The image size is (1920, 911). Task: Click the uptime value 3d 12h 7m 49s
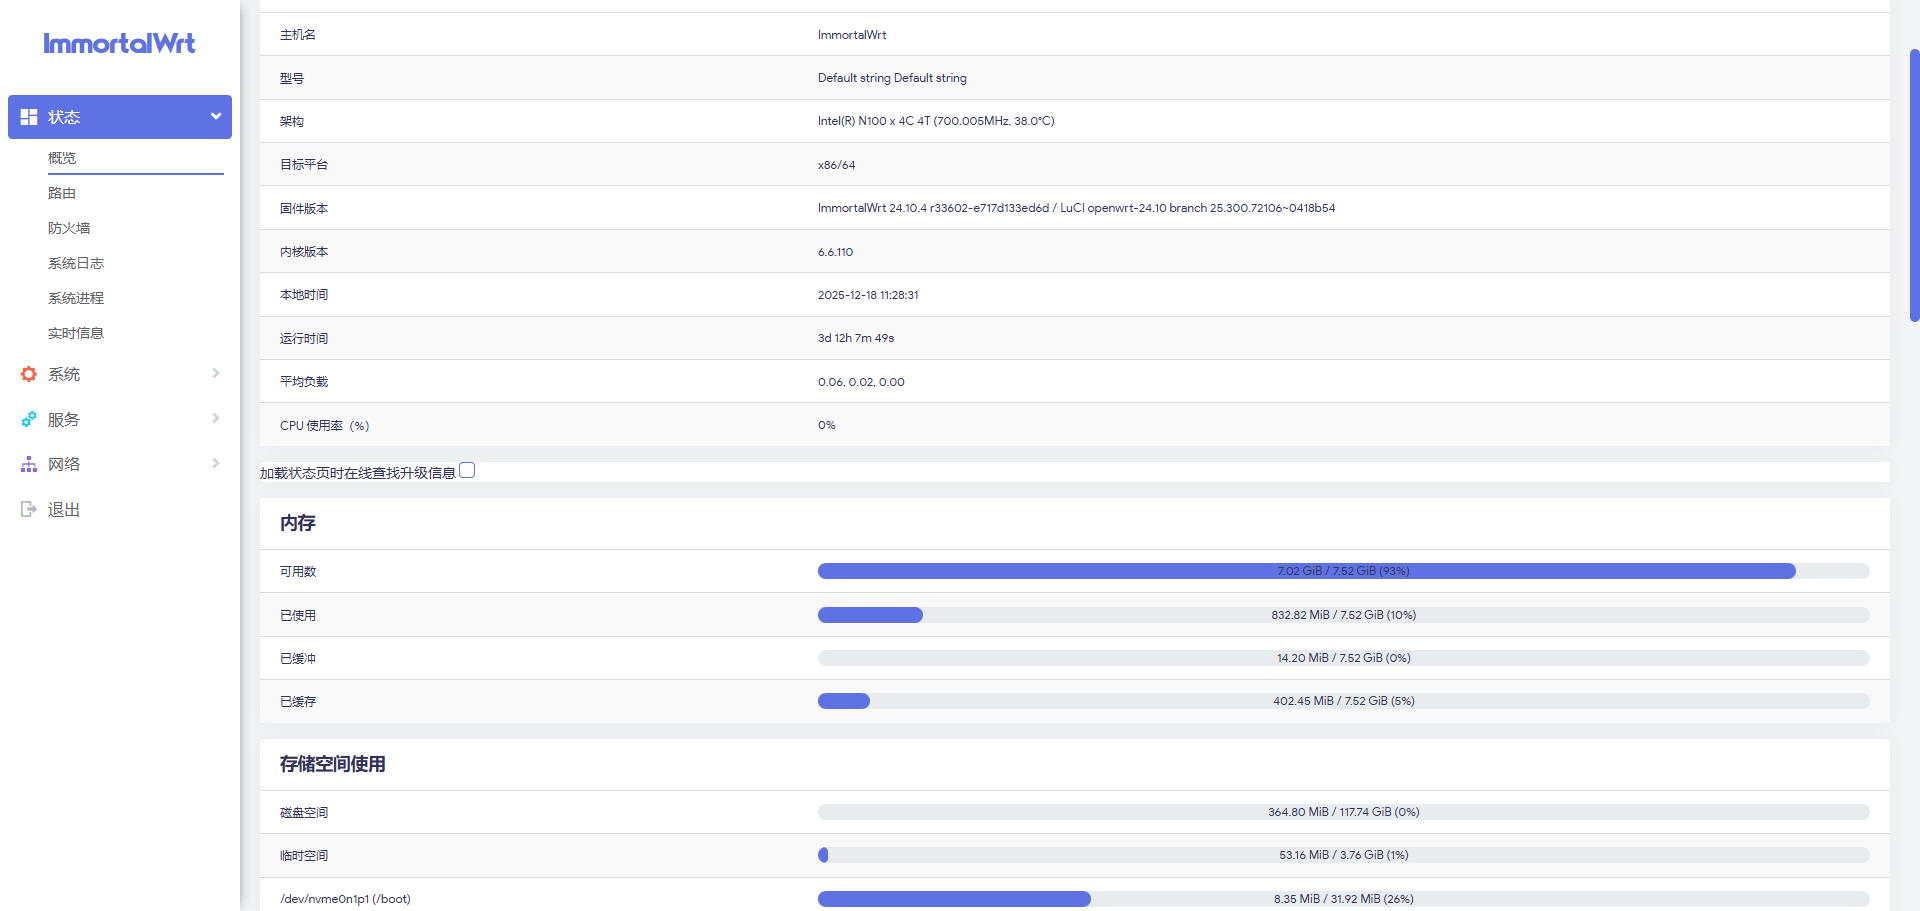[856, 338]
